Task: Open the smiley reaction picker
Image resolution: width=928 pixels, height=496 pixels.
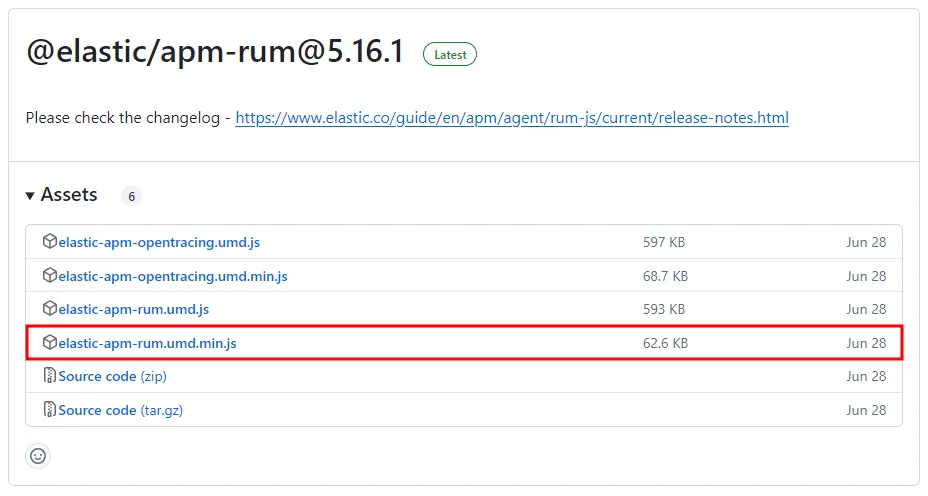Action: coord(38,456)
